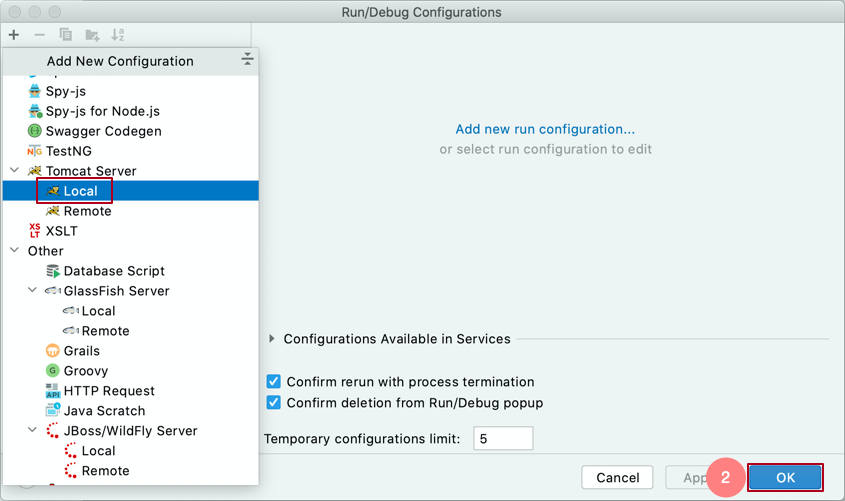
Task: Click the Add New Configuration plus icon
Action: pyautogui.click(x=14, y=35)
